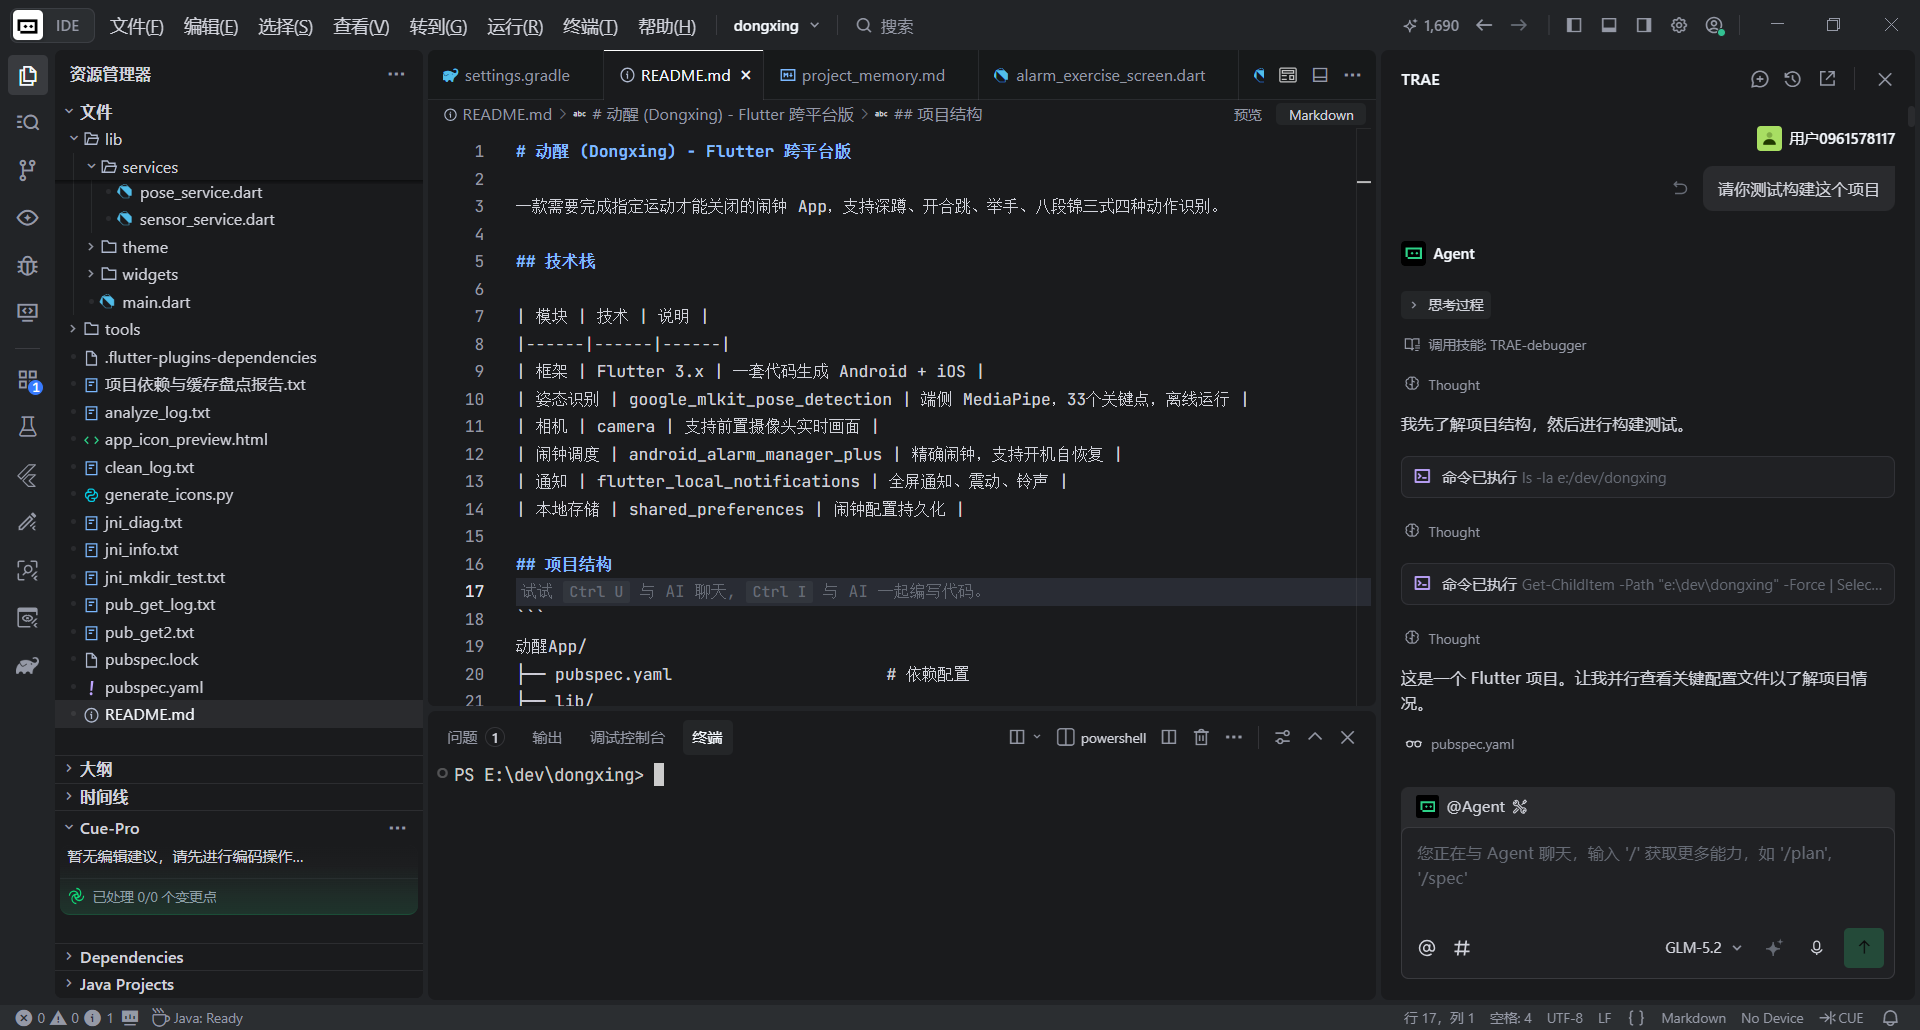Click the 1,690 credits sparkle indicator

pos(1431,25)
